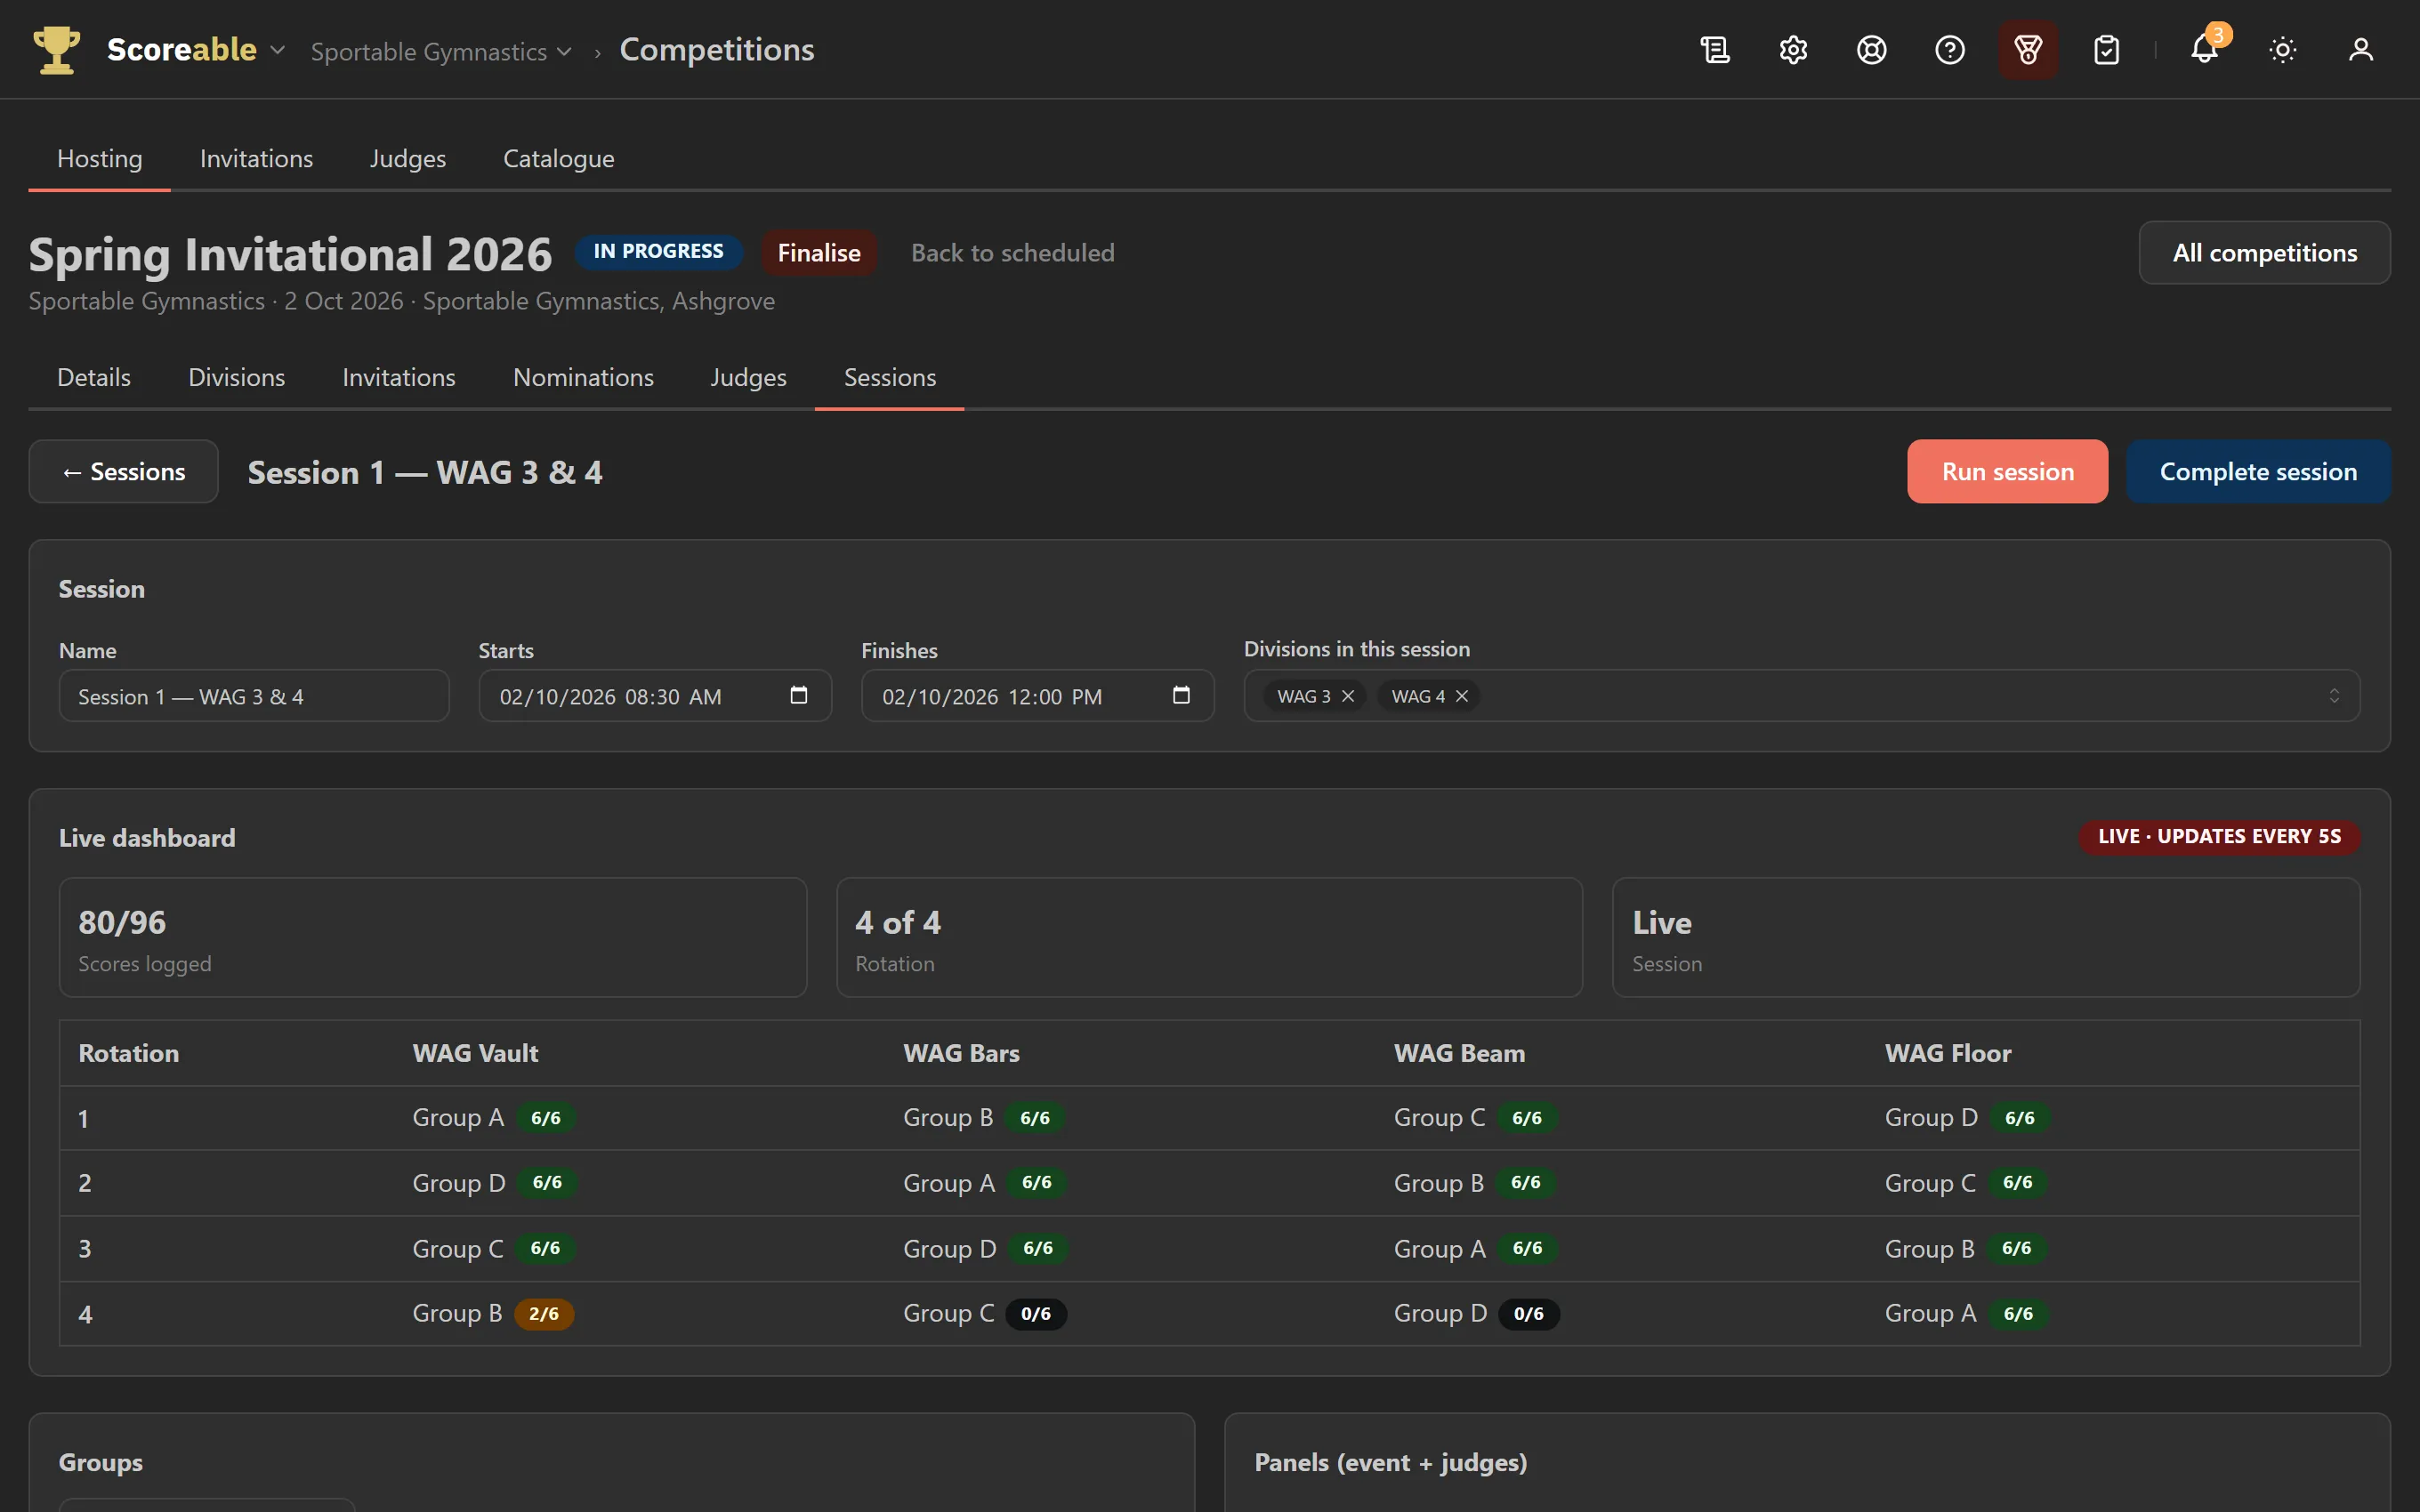Screen dimensions: 2420x1512
Task: Open the scroll list icon in header
Action: tap(1715, 50)
